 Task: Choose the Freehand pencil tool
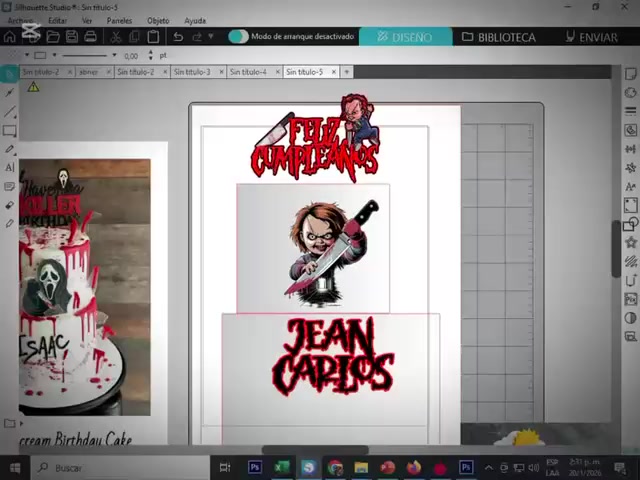click(x=9, y=149)
